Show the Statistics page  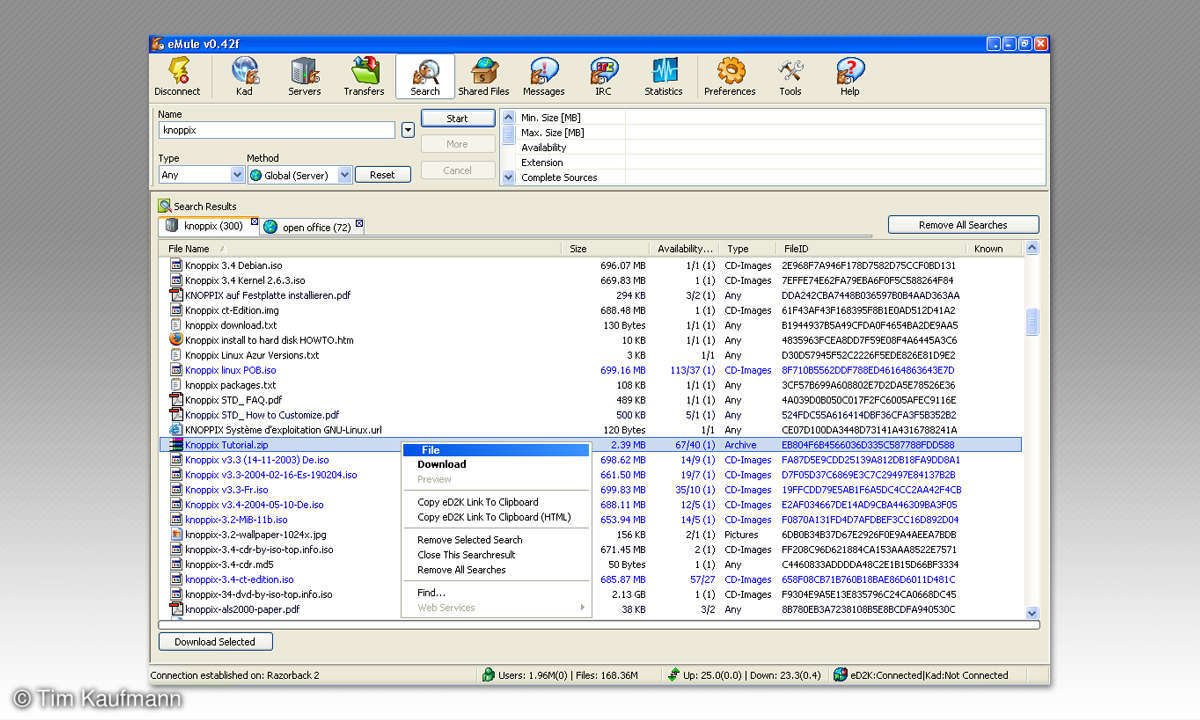tap(663, 77)
